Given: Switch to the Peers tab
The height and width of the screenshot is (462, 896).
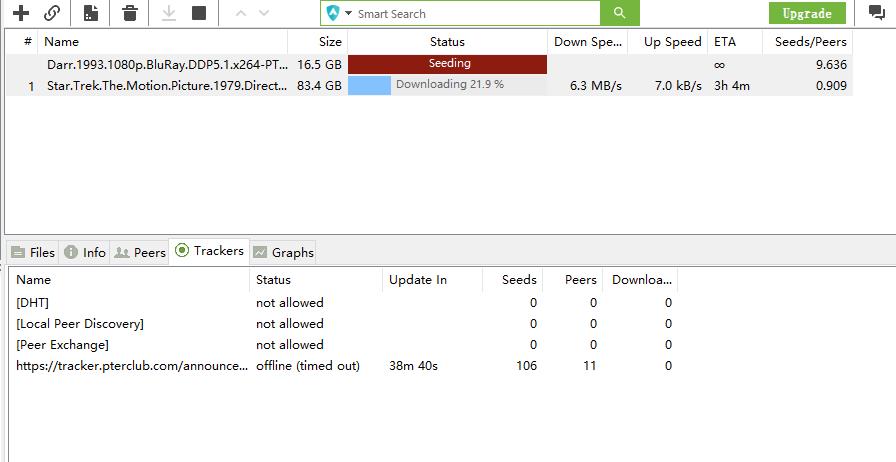Looking at the screenshot, I should coord(139,252).
